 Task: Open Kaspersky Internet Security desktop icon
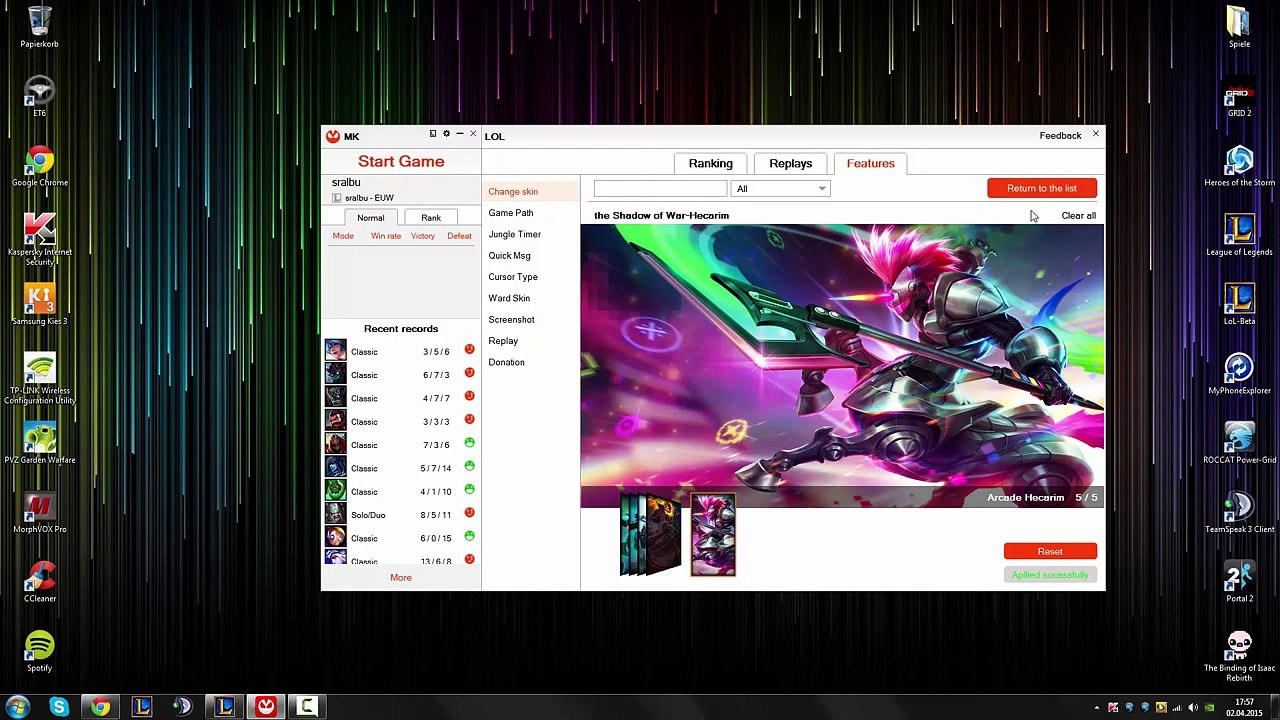(39, 238)
